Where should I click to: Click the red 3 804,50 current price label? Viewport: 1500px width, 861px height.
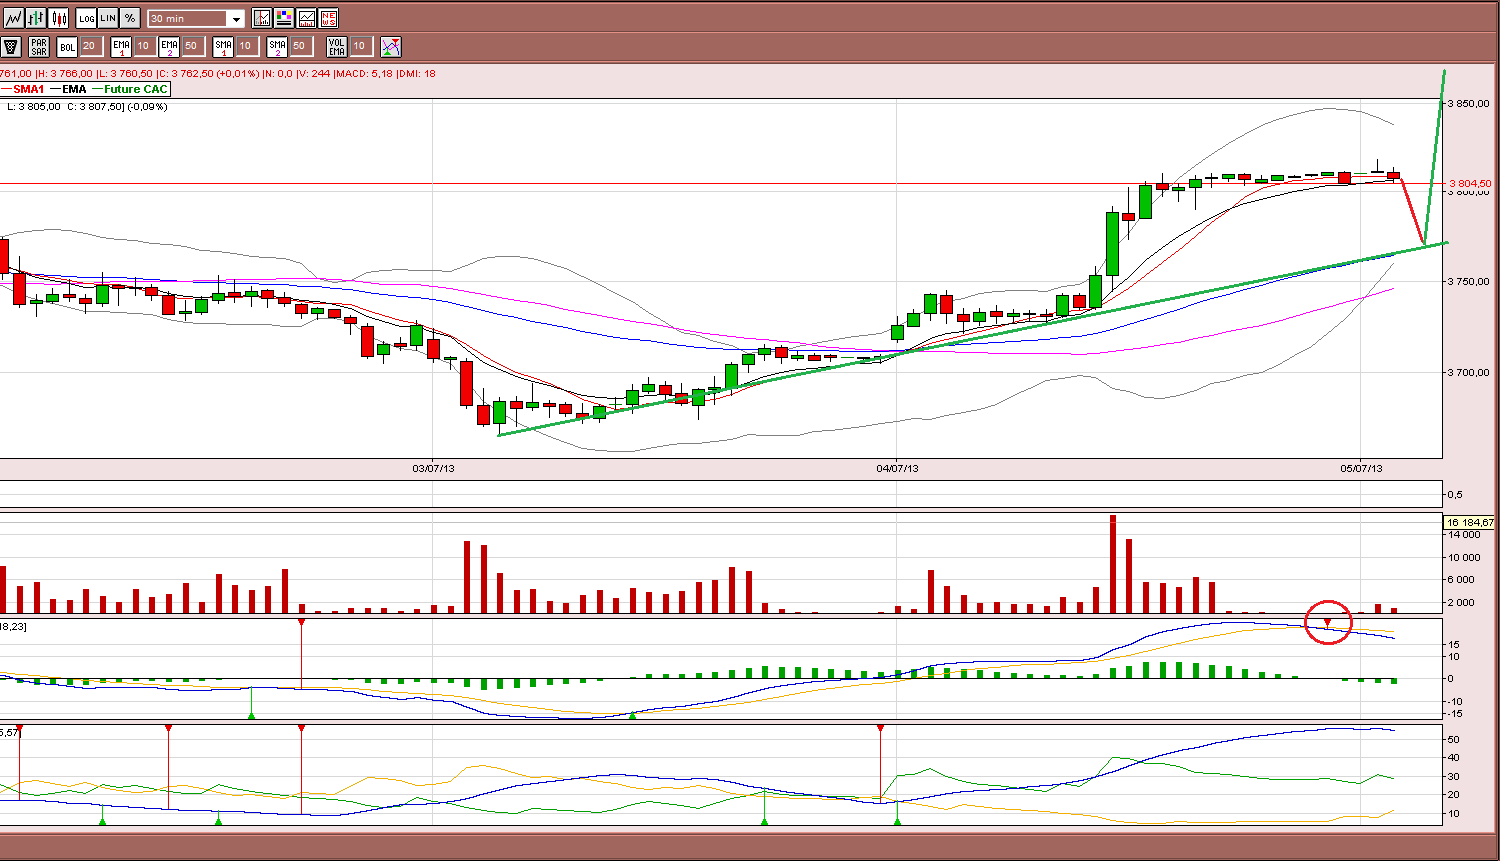[x=1470, y=183]
